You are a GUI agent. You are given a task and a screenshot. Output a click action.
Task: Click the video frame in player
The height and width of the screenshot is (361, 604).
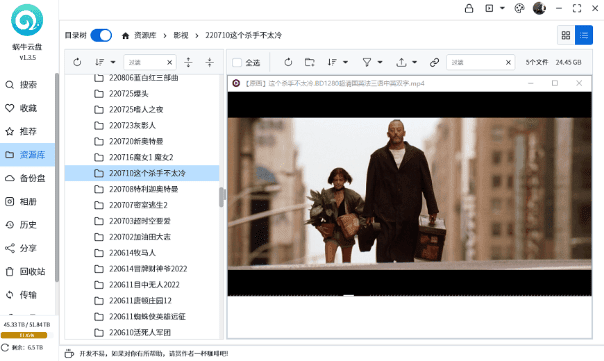coord(409,194)
